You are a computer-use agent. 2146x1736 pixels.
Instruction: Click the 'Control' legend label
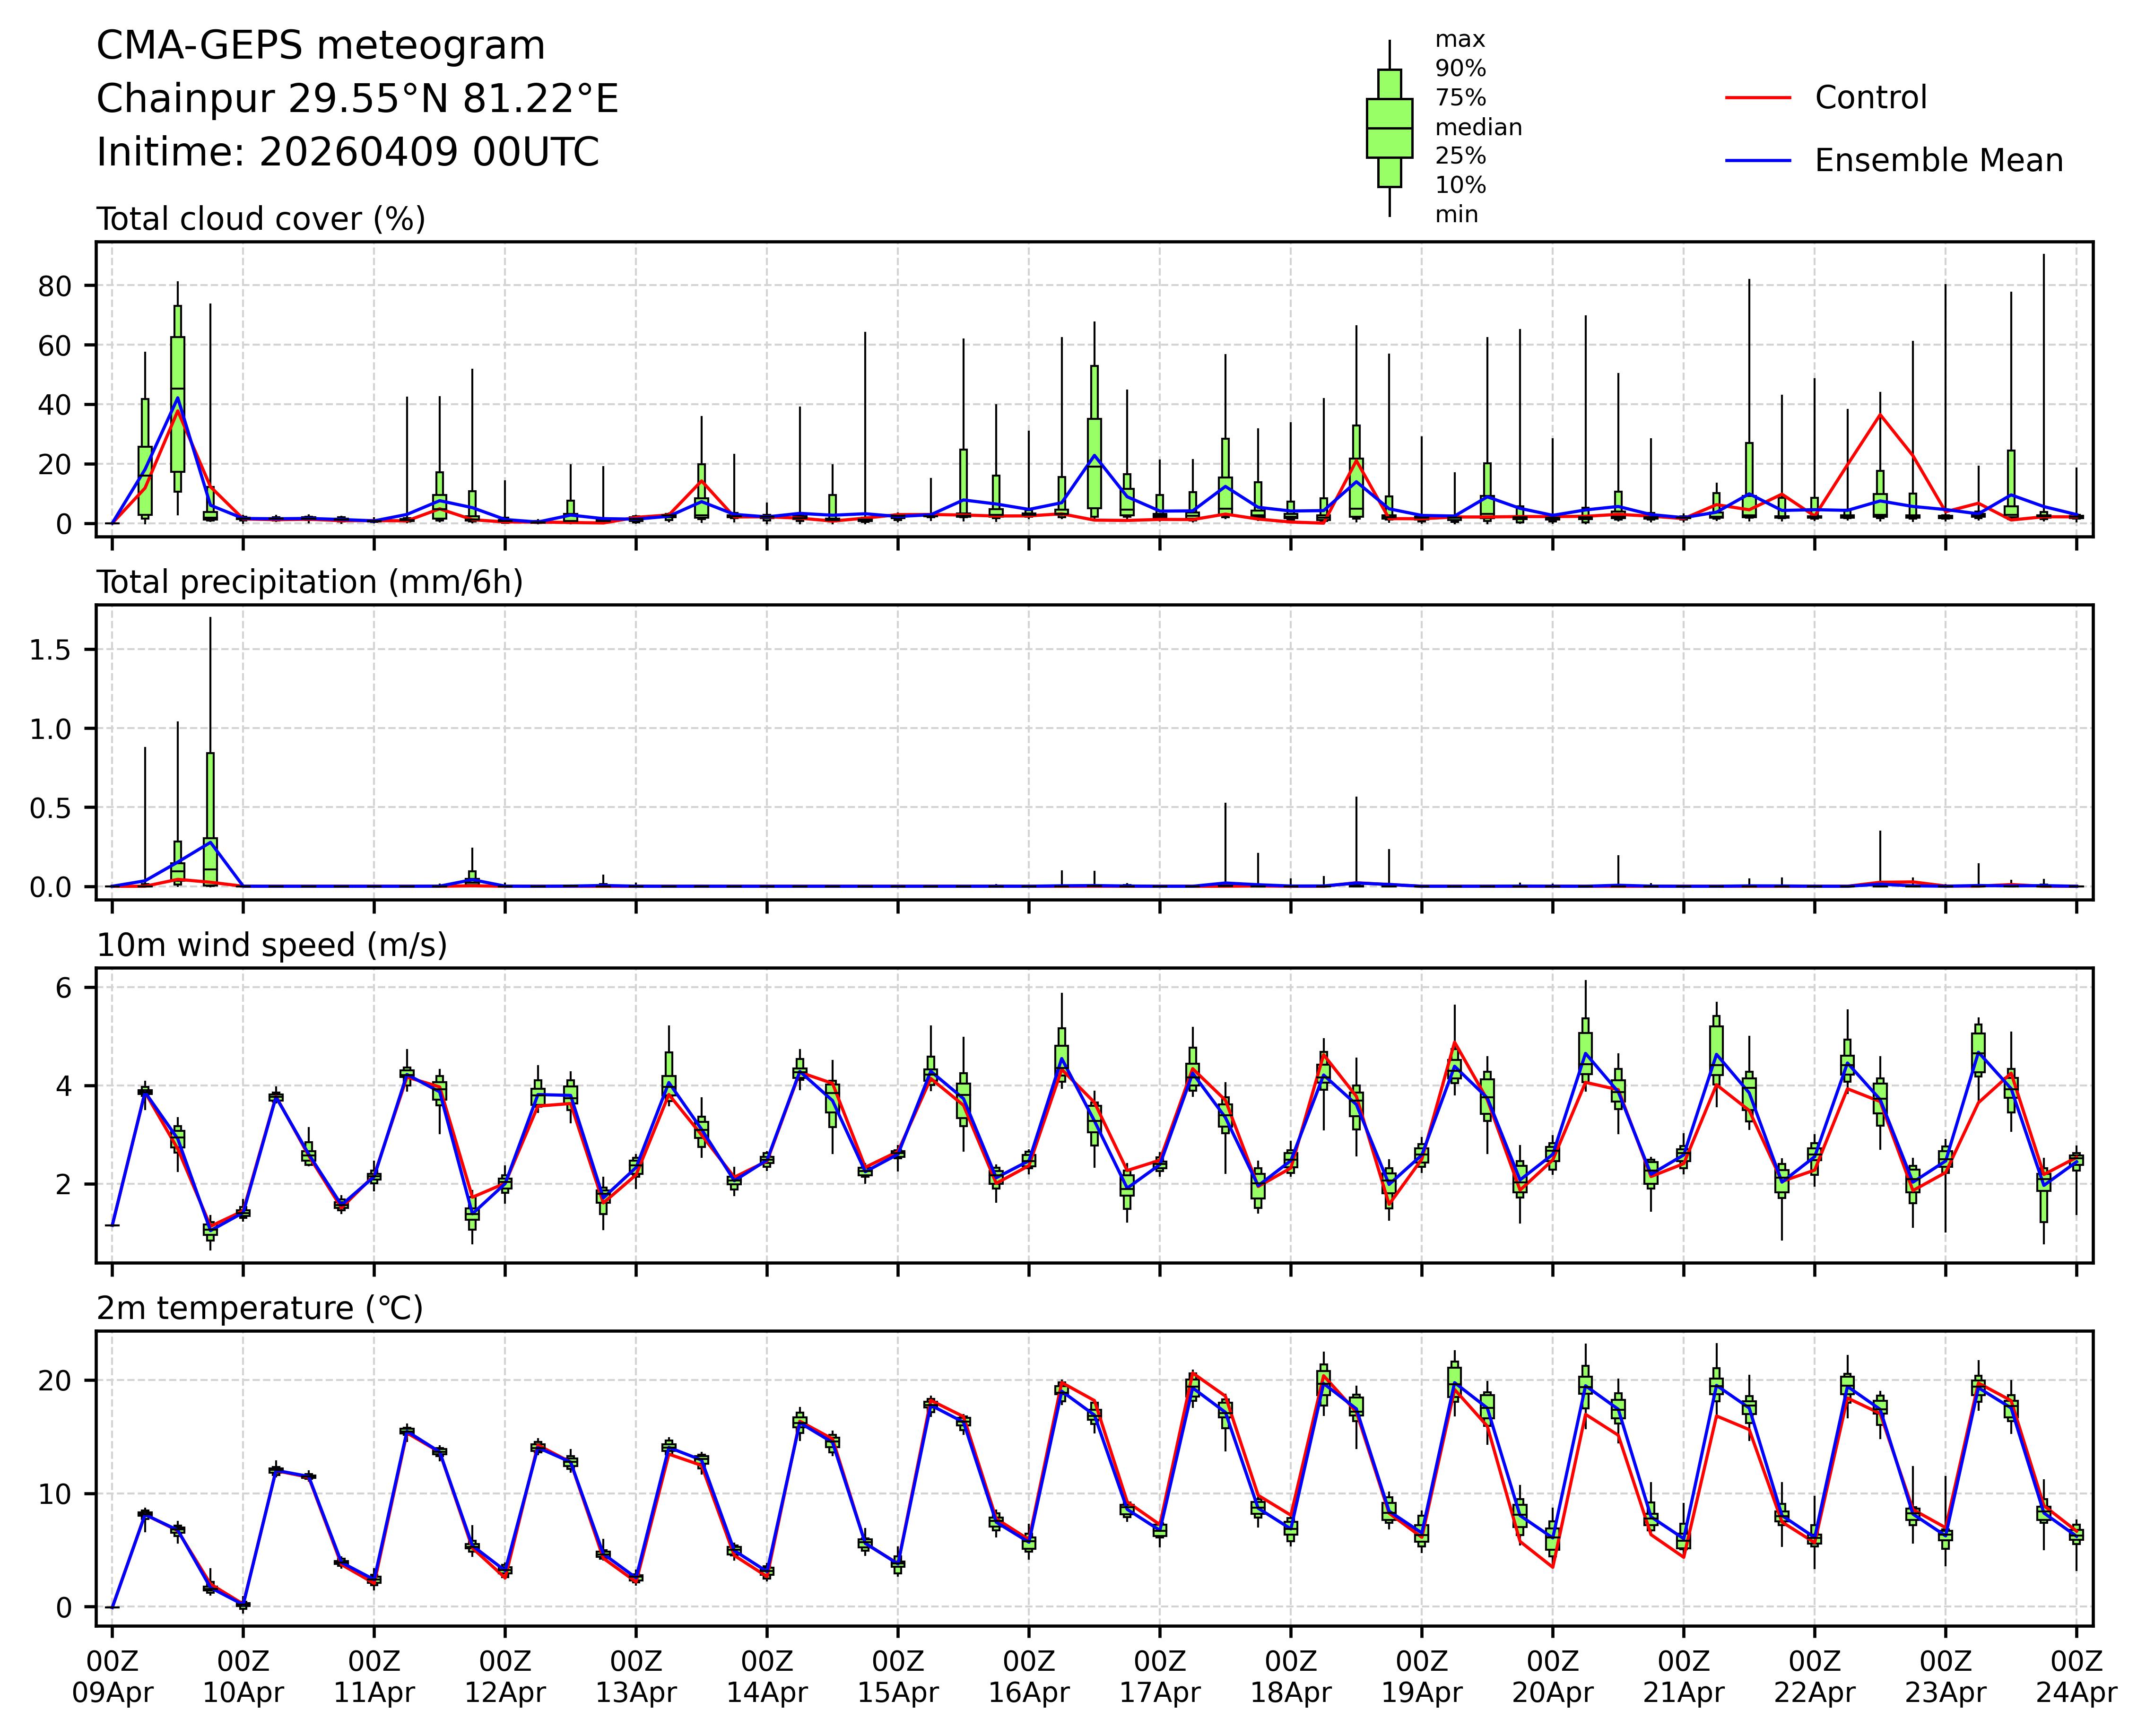tap(1870, 98)
